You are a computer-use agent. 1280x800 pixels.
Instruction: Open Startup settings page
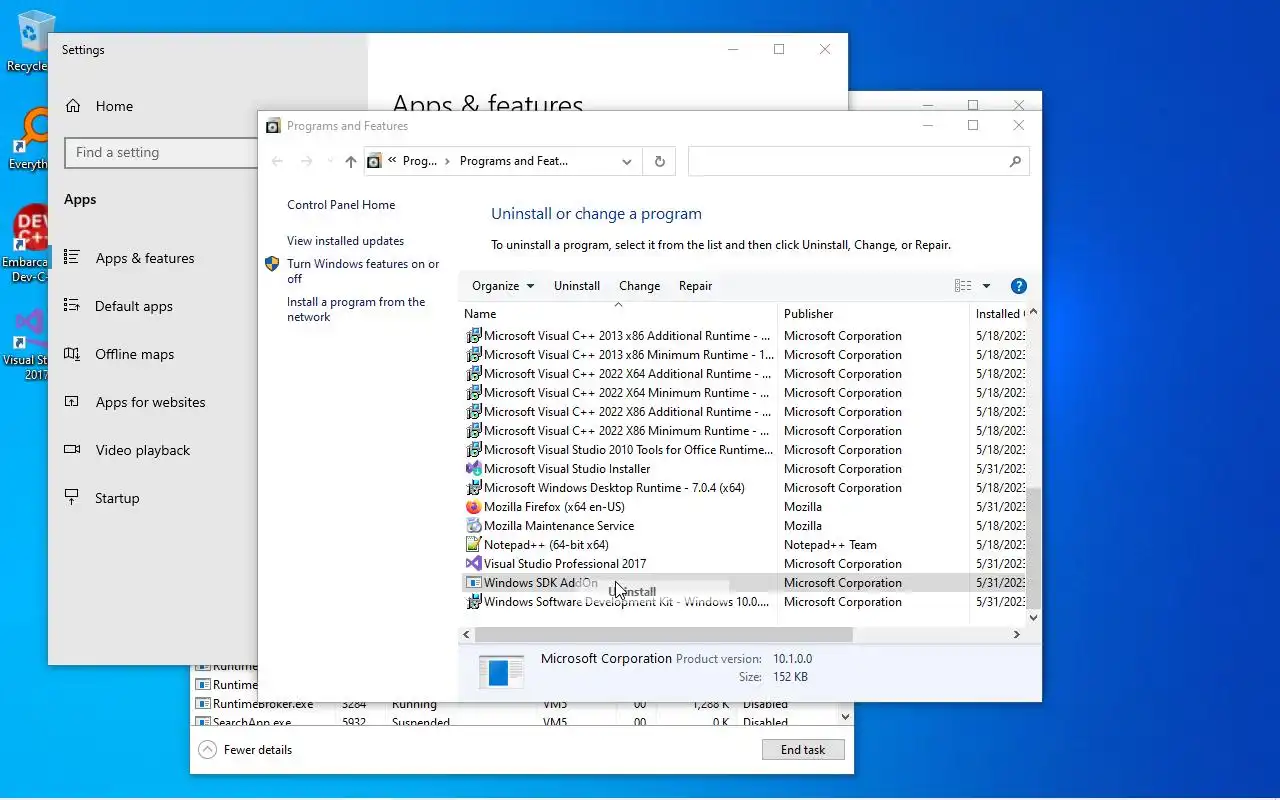coord(117,498)
